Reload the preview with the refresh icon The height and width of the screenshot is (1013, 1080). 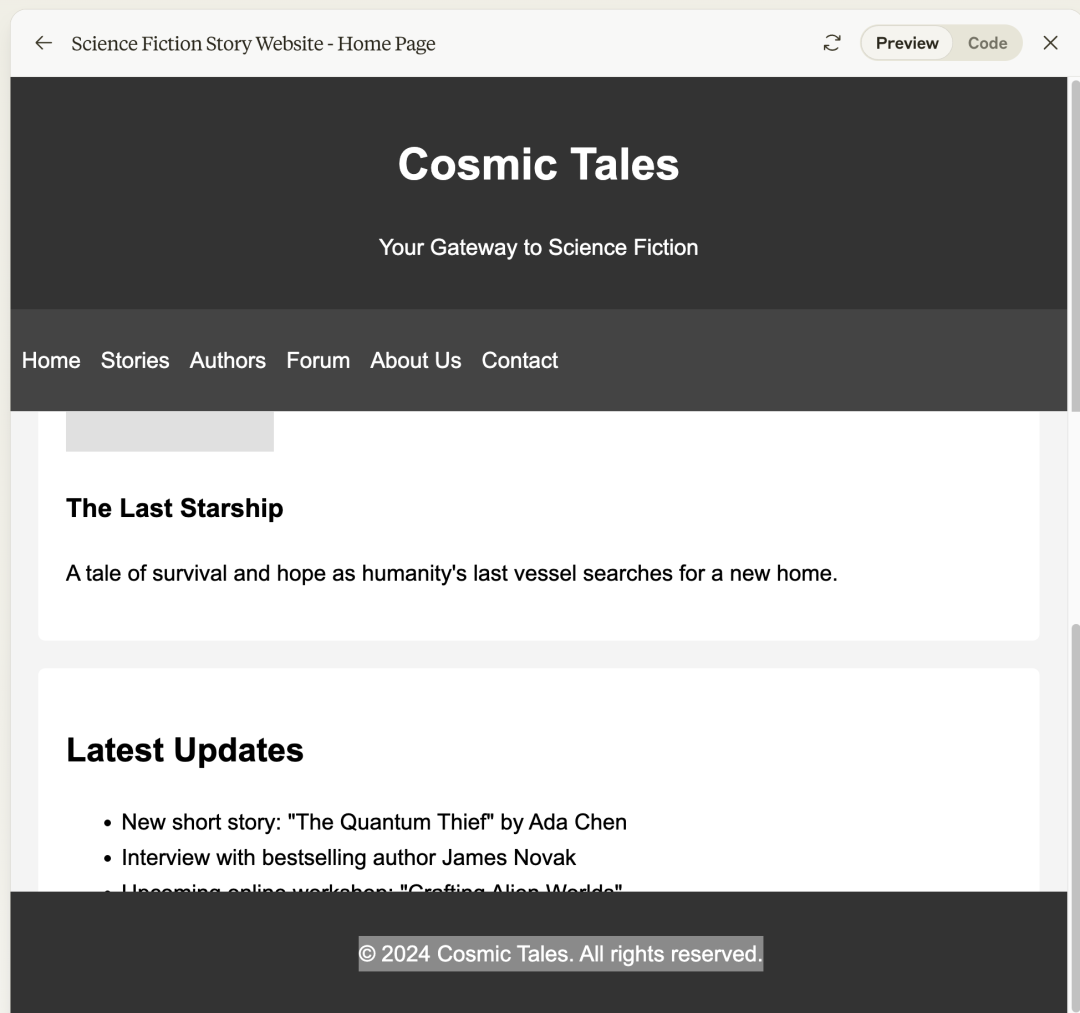pyautogui.click(x=831, y=43)
